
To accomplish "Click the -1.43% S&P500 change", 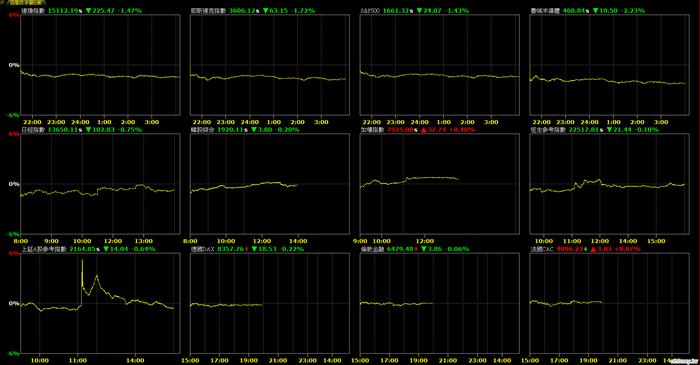I will [x=457, y=10].
